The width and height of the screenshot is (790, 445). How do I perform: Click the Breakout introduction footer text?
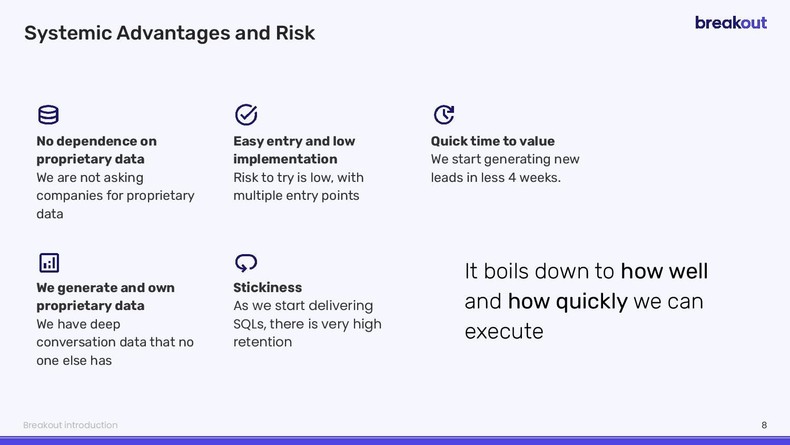(x=70, y=425)
